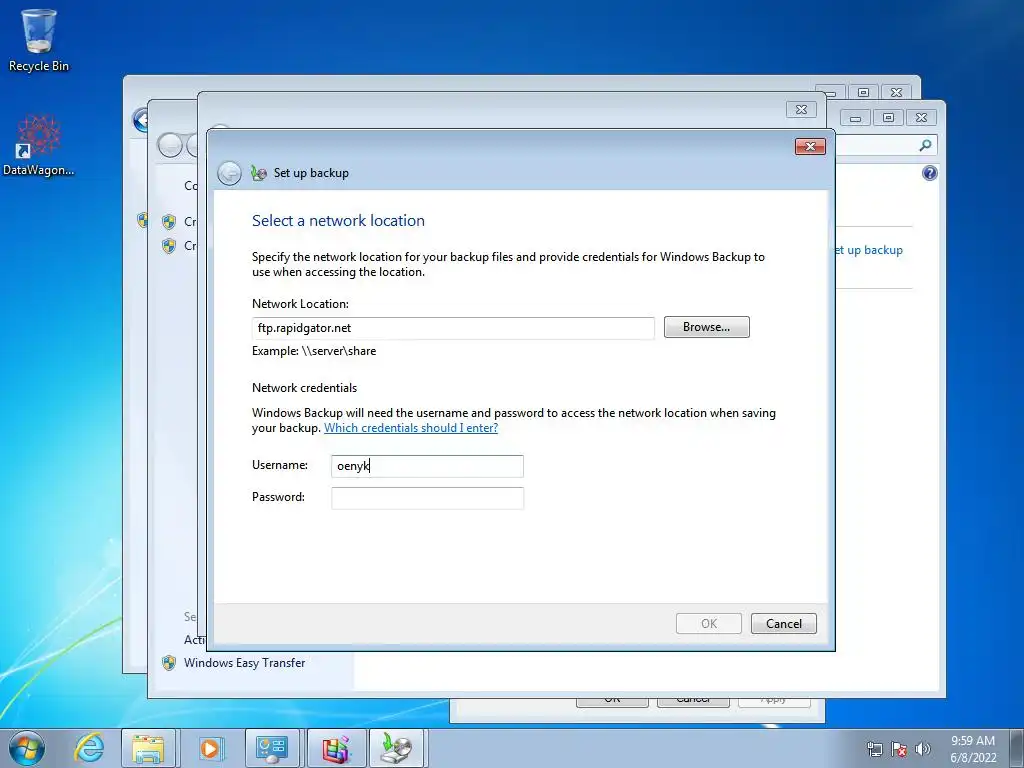Click the greyed OK button in backup dialog

pos(709,624)
